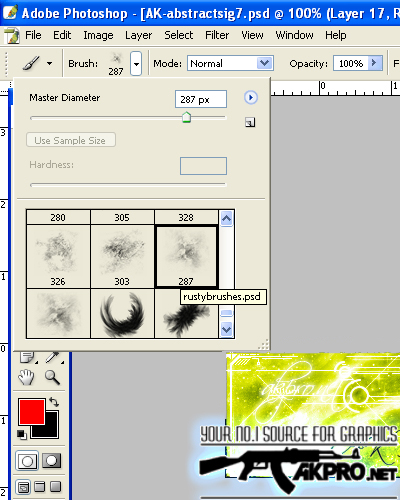This screenshot has width=400, height=500.
Task: Open the Select menu
Action: pyautogui.click(x=178, y=35)
